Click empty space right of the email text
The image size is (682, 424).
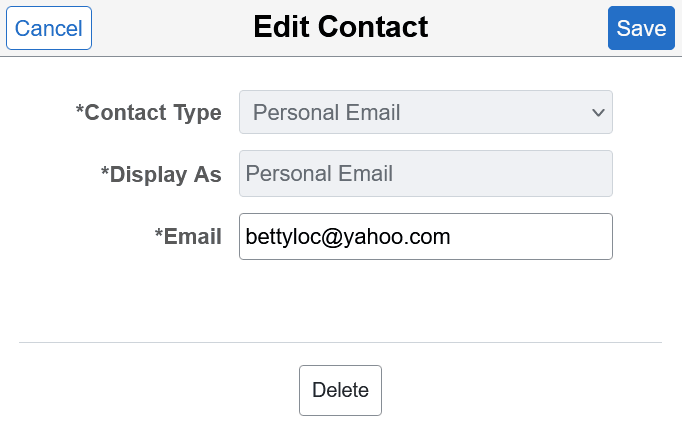530,237
